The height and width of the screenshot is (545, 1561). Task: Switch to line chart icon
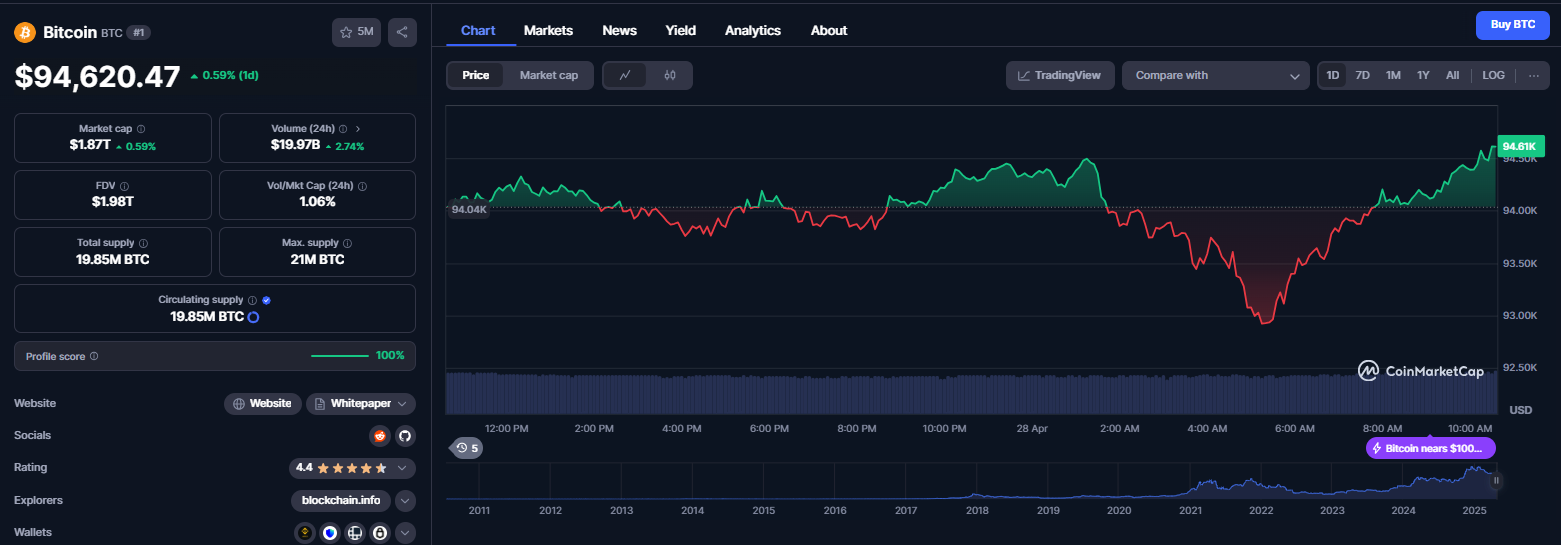click(625, 75)
